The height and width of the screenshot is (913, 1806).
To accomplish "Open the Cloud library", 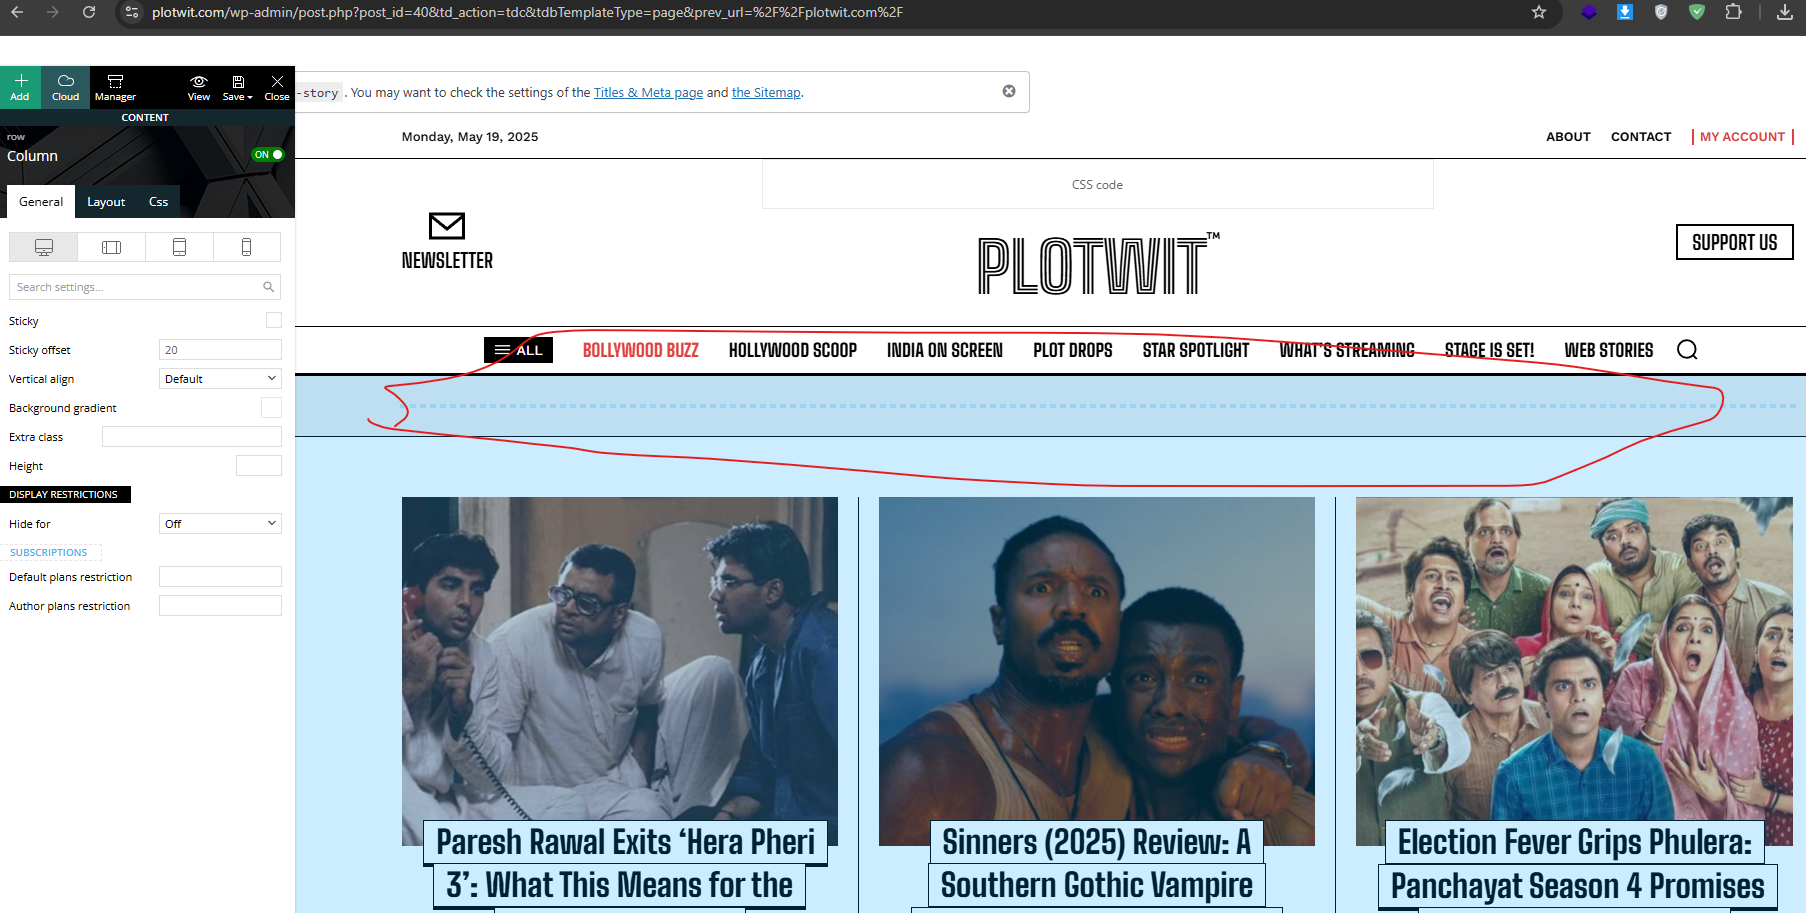I will 65,87.
